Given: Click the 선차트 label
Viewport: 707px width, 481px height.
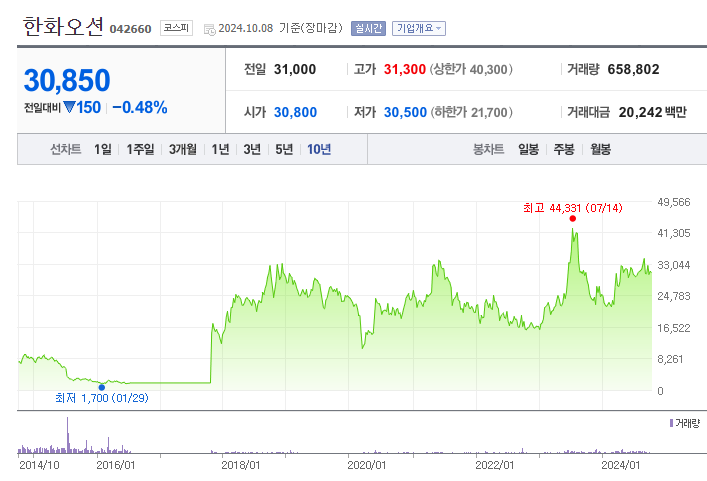Looking at the screenshot, I should click(66, 149).
